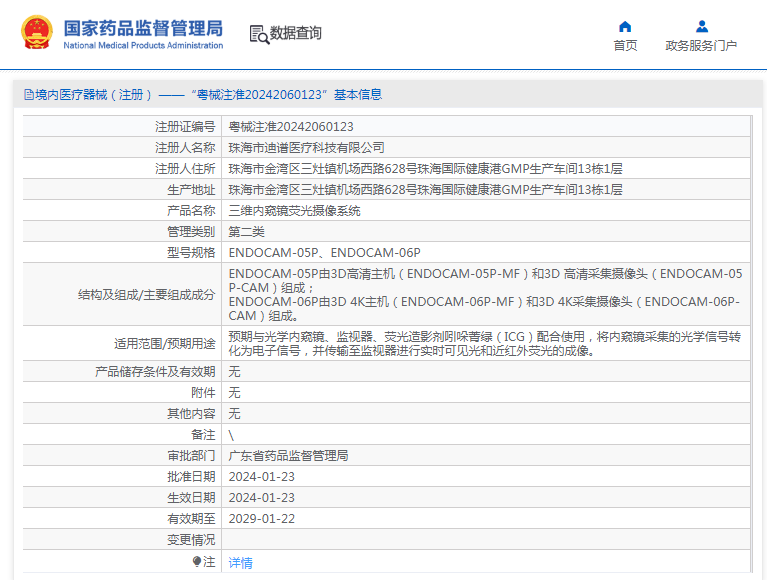Click approving department 广东省药品监督管理局
Screen dimensions: 767x580
pyautogui.click(x=288, y=456)
